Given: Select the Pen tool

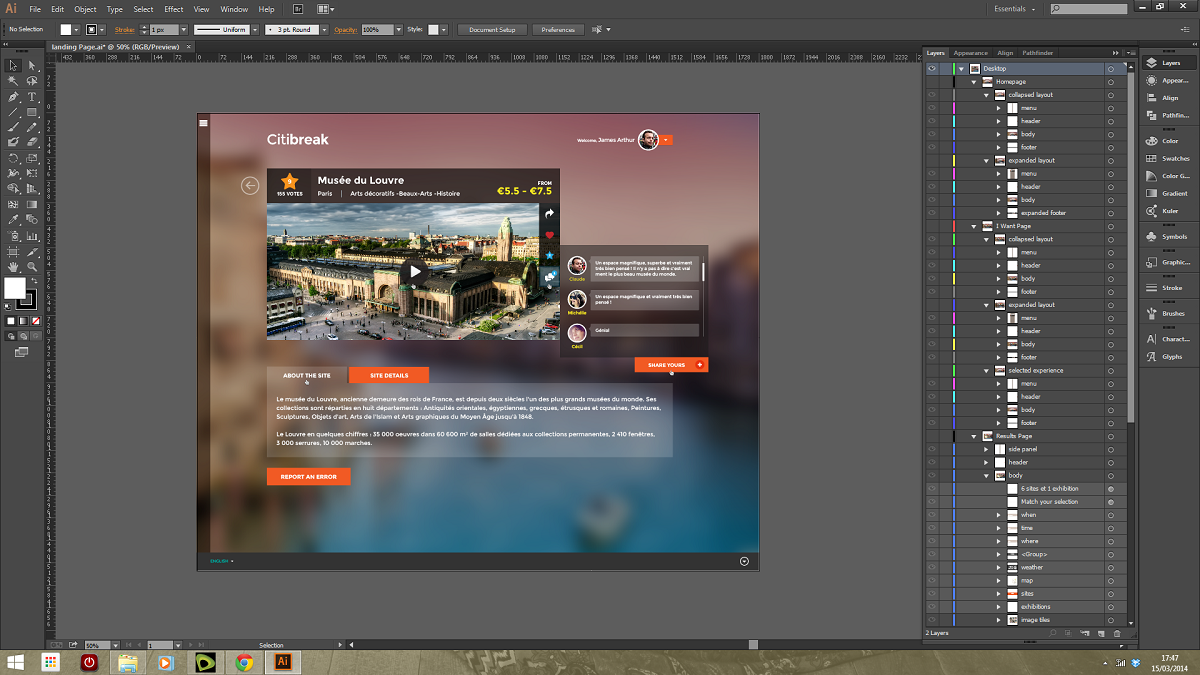Looking at the screenshot, I should click(14, 97).
